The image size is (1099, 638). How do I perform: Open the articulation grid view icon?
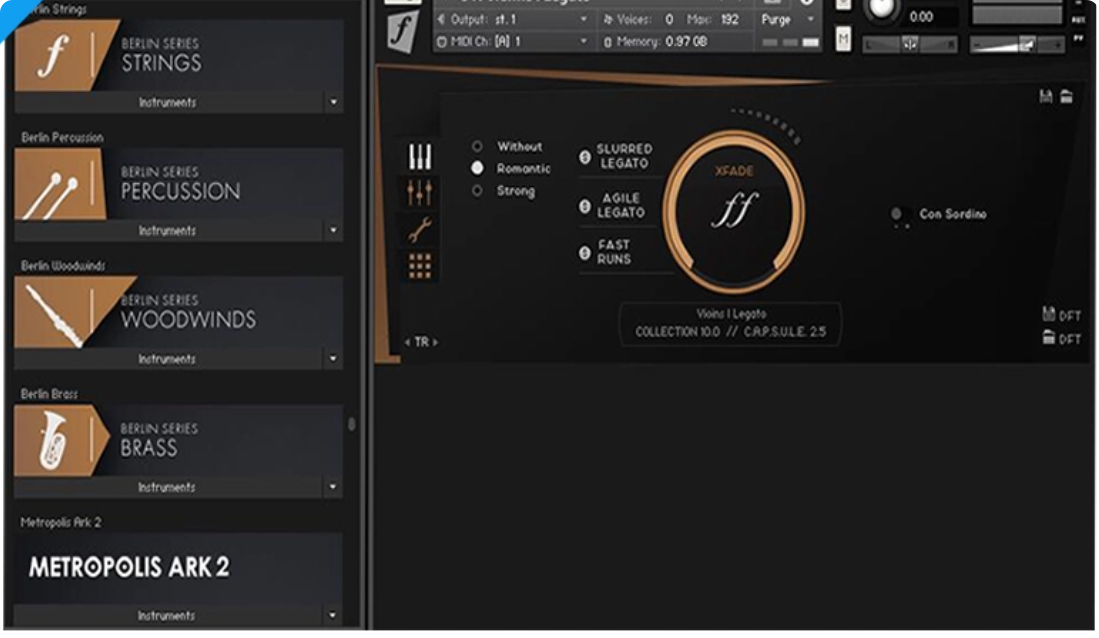(x=420, y=266)
